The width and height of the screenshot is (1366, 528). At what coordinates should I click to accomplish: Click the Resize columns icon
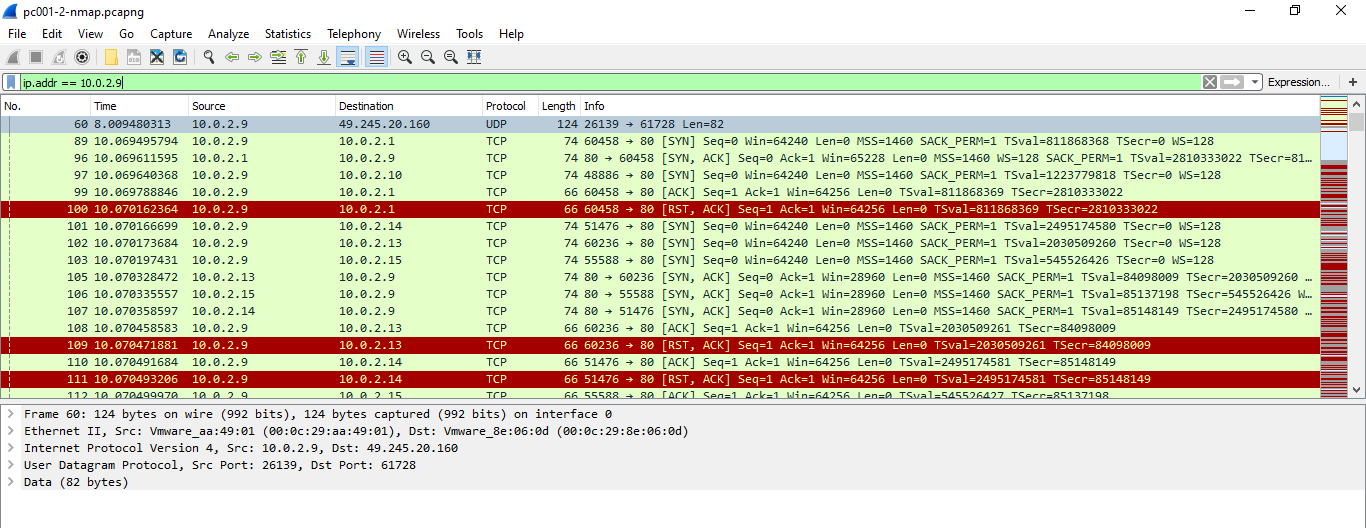pyautogui.click(x=474, y=57)
